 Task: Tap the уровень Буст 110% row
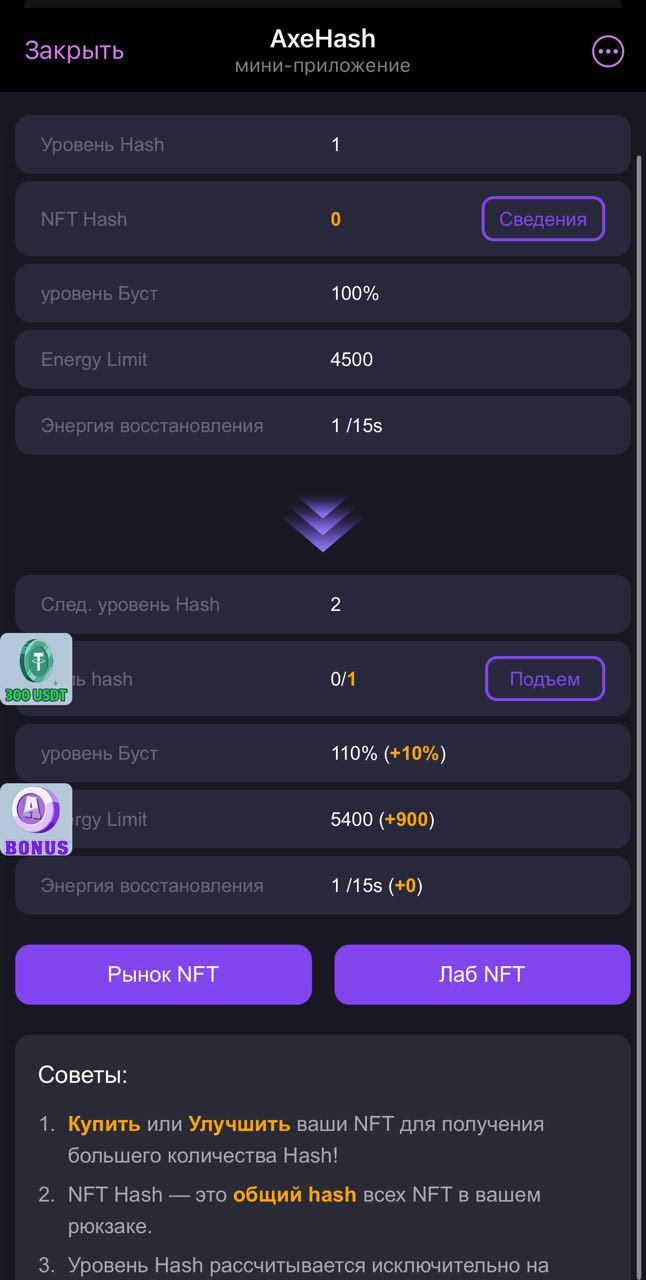pyautogui.click(x=322, y=753)
